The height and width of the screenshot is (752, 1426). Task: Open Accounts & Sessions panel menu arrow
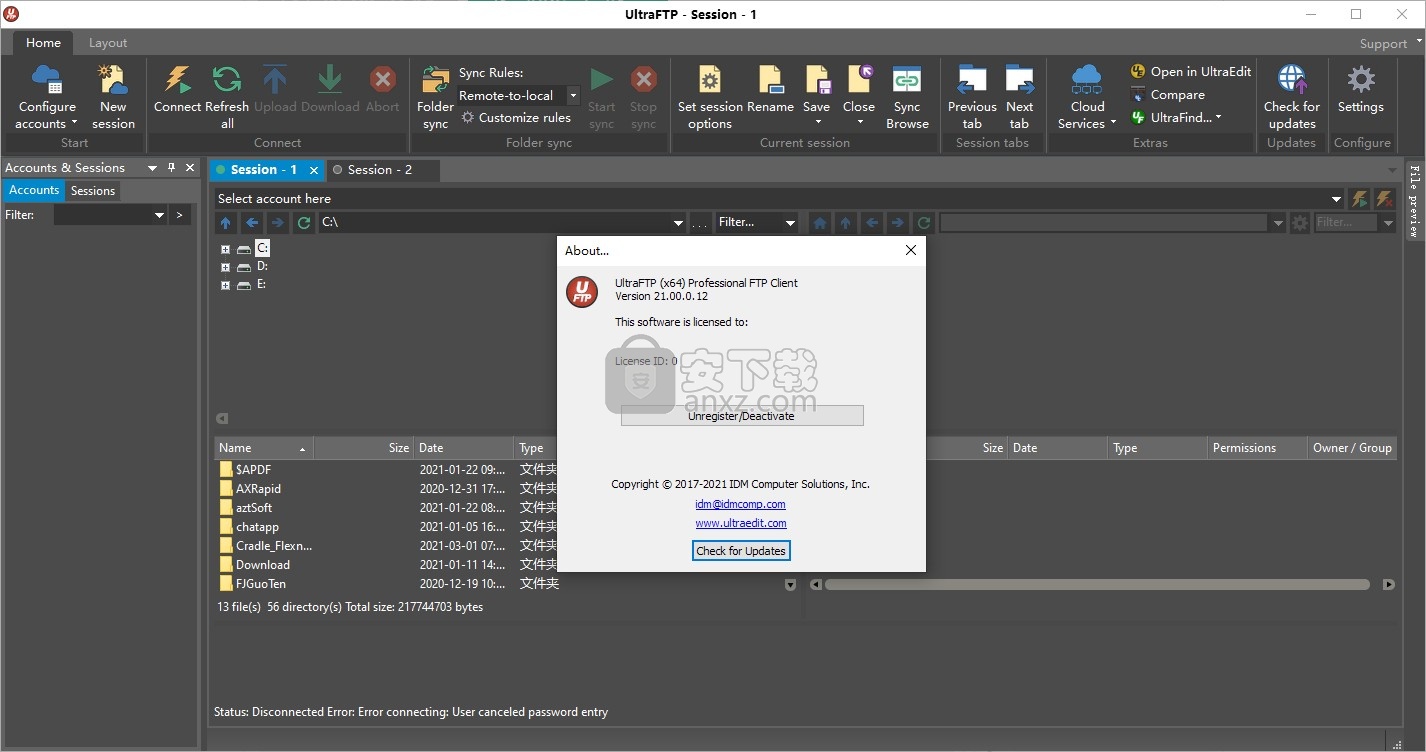point(152,168)
